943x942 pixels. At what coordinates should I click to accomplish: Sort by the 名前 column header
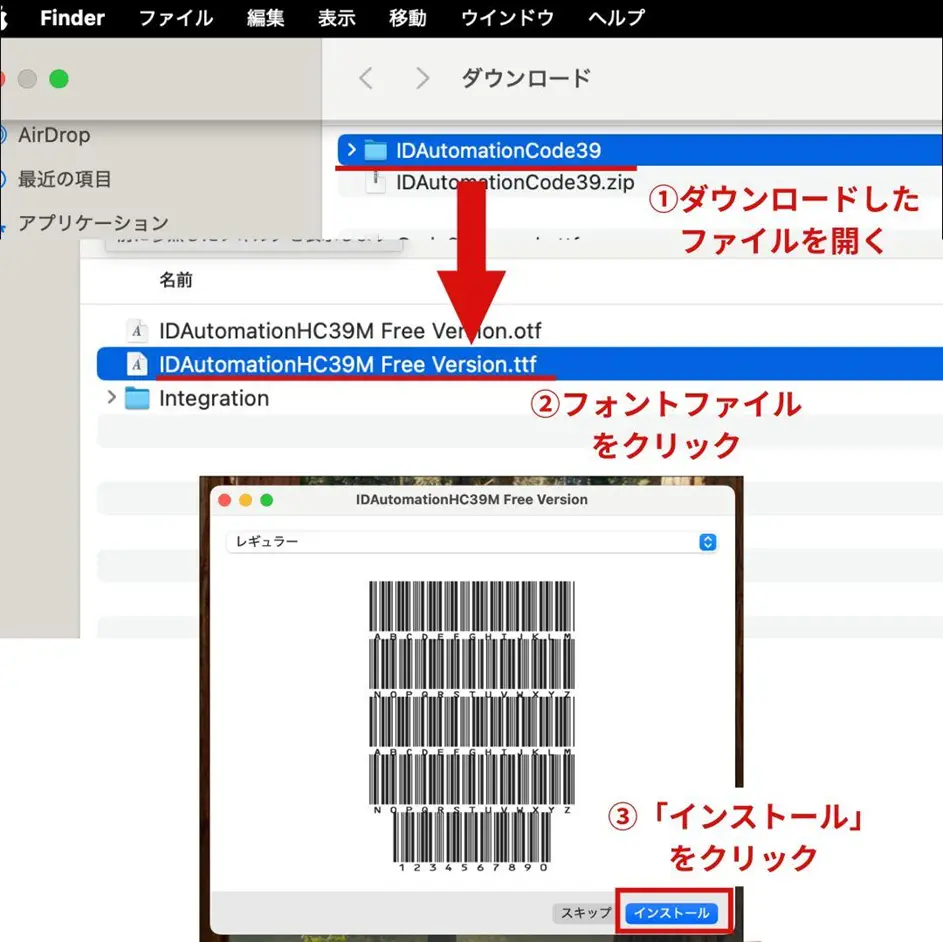pos(176,280)
